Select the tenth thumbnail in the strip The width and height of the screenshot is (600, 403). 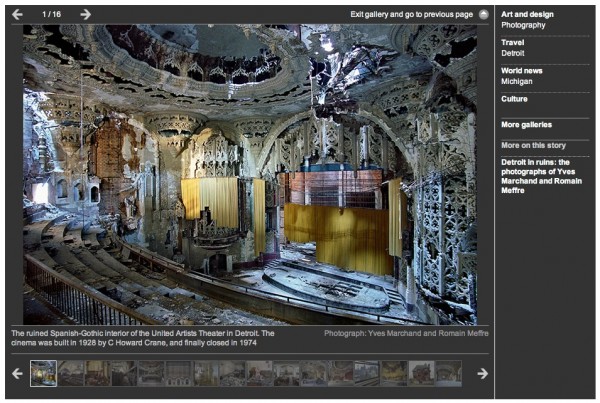[x=286, y=373]
